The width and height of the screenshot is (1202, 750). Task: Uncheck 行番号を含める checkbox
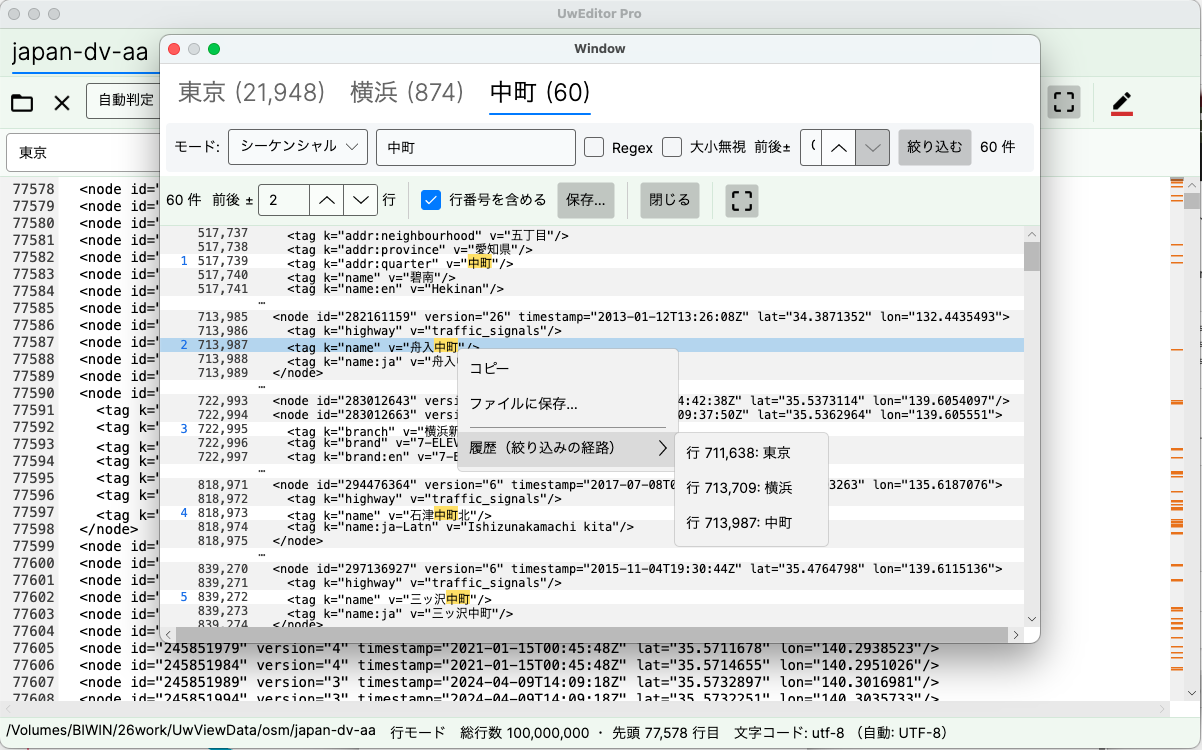431,200
